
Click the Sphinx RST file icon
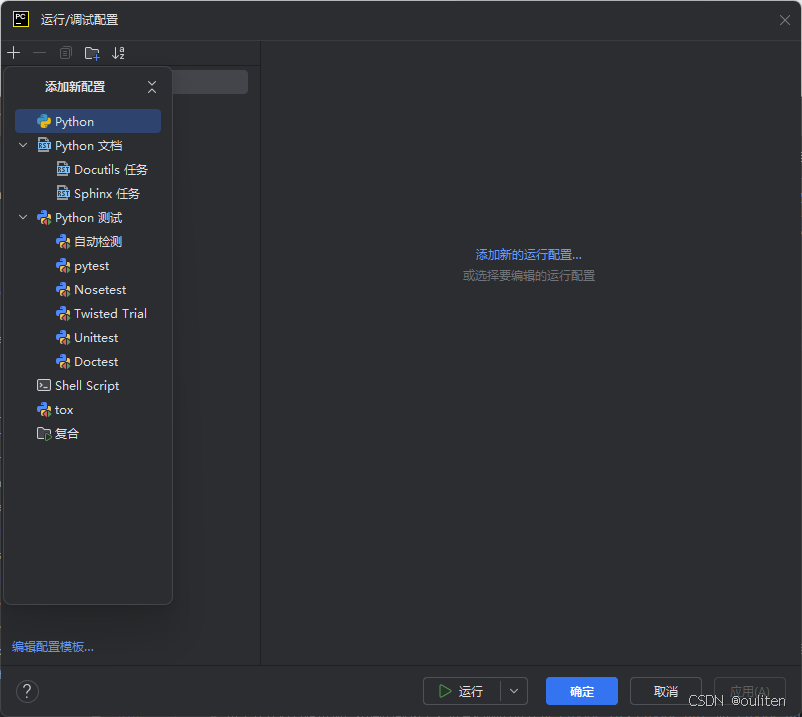pyautogui.click(x=63, y=193)
